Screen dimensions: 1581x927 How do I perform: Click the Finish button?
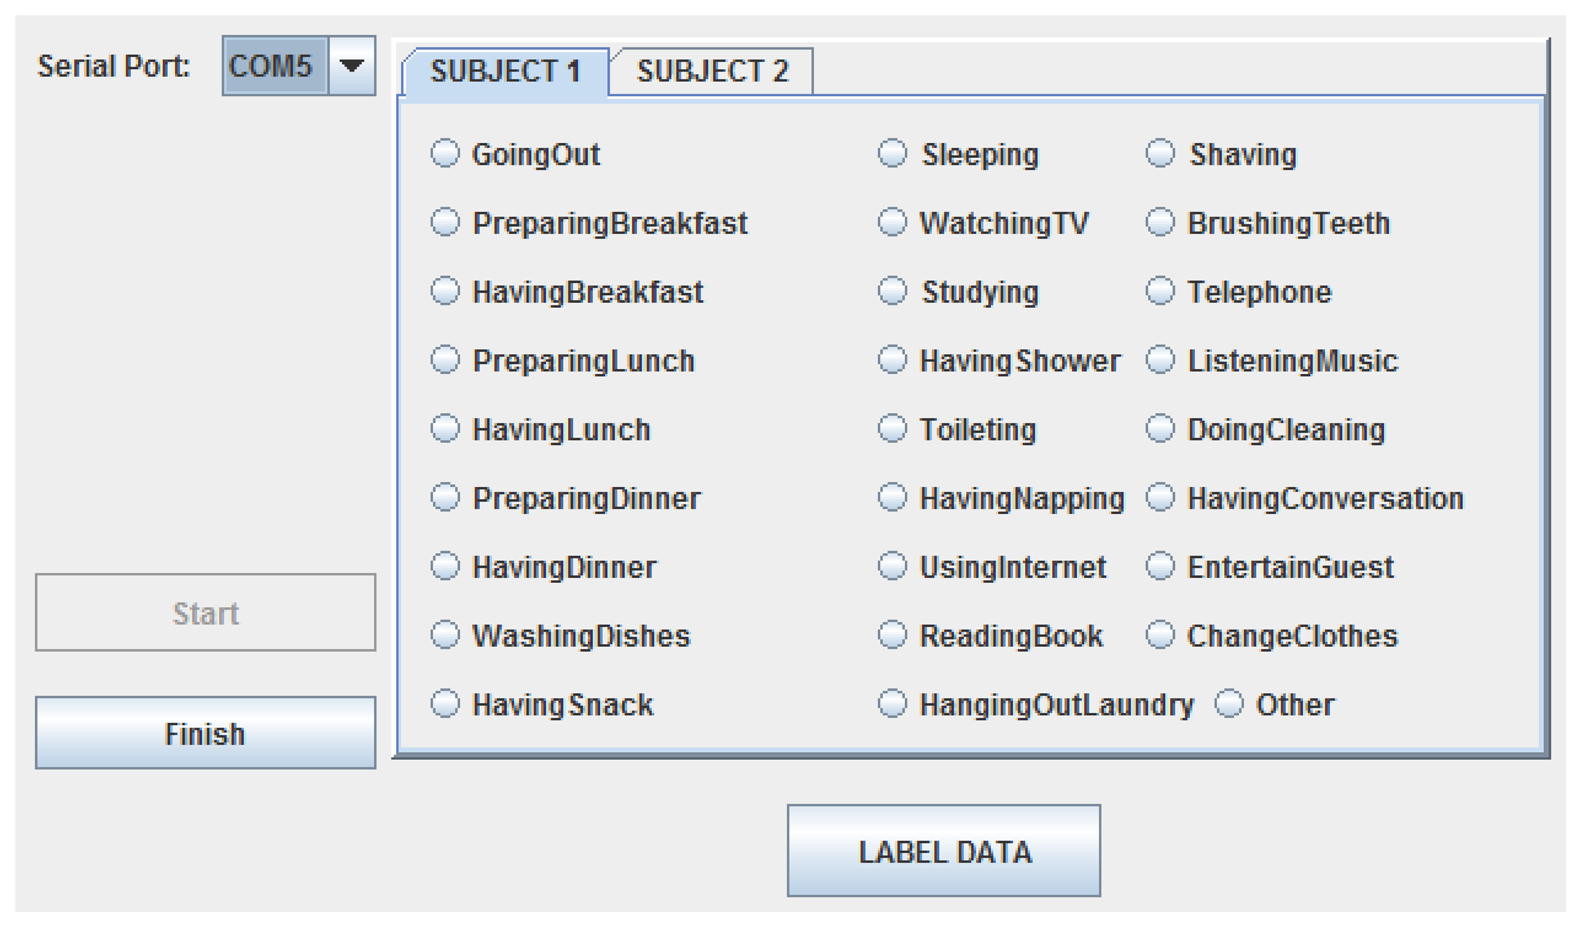click(x=205, y=733)
